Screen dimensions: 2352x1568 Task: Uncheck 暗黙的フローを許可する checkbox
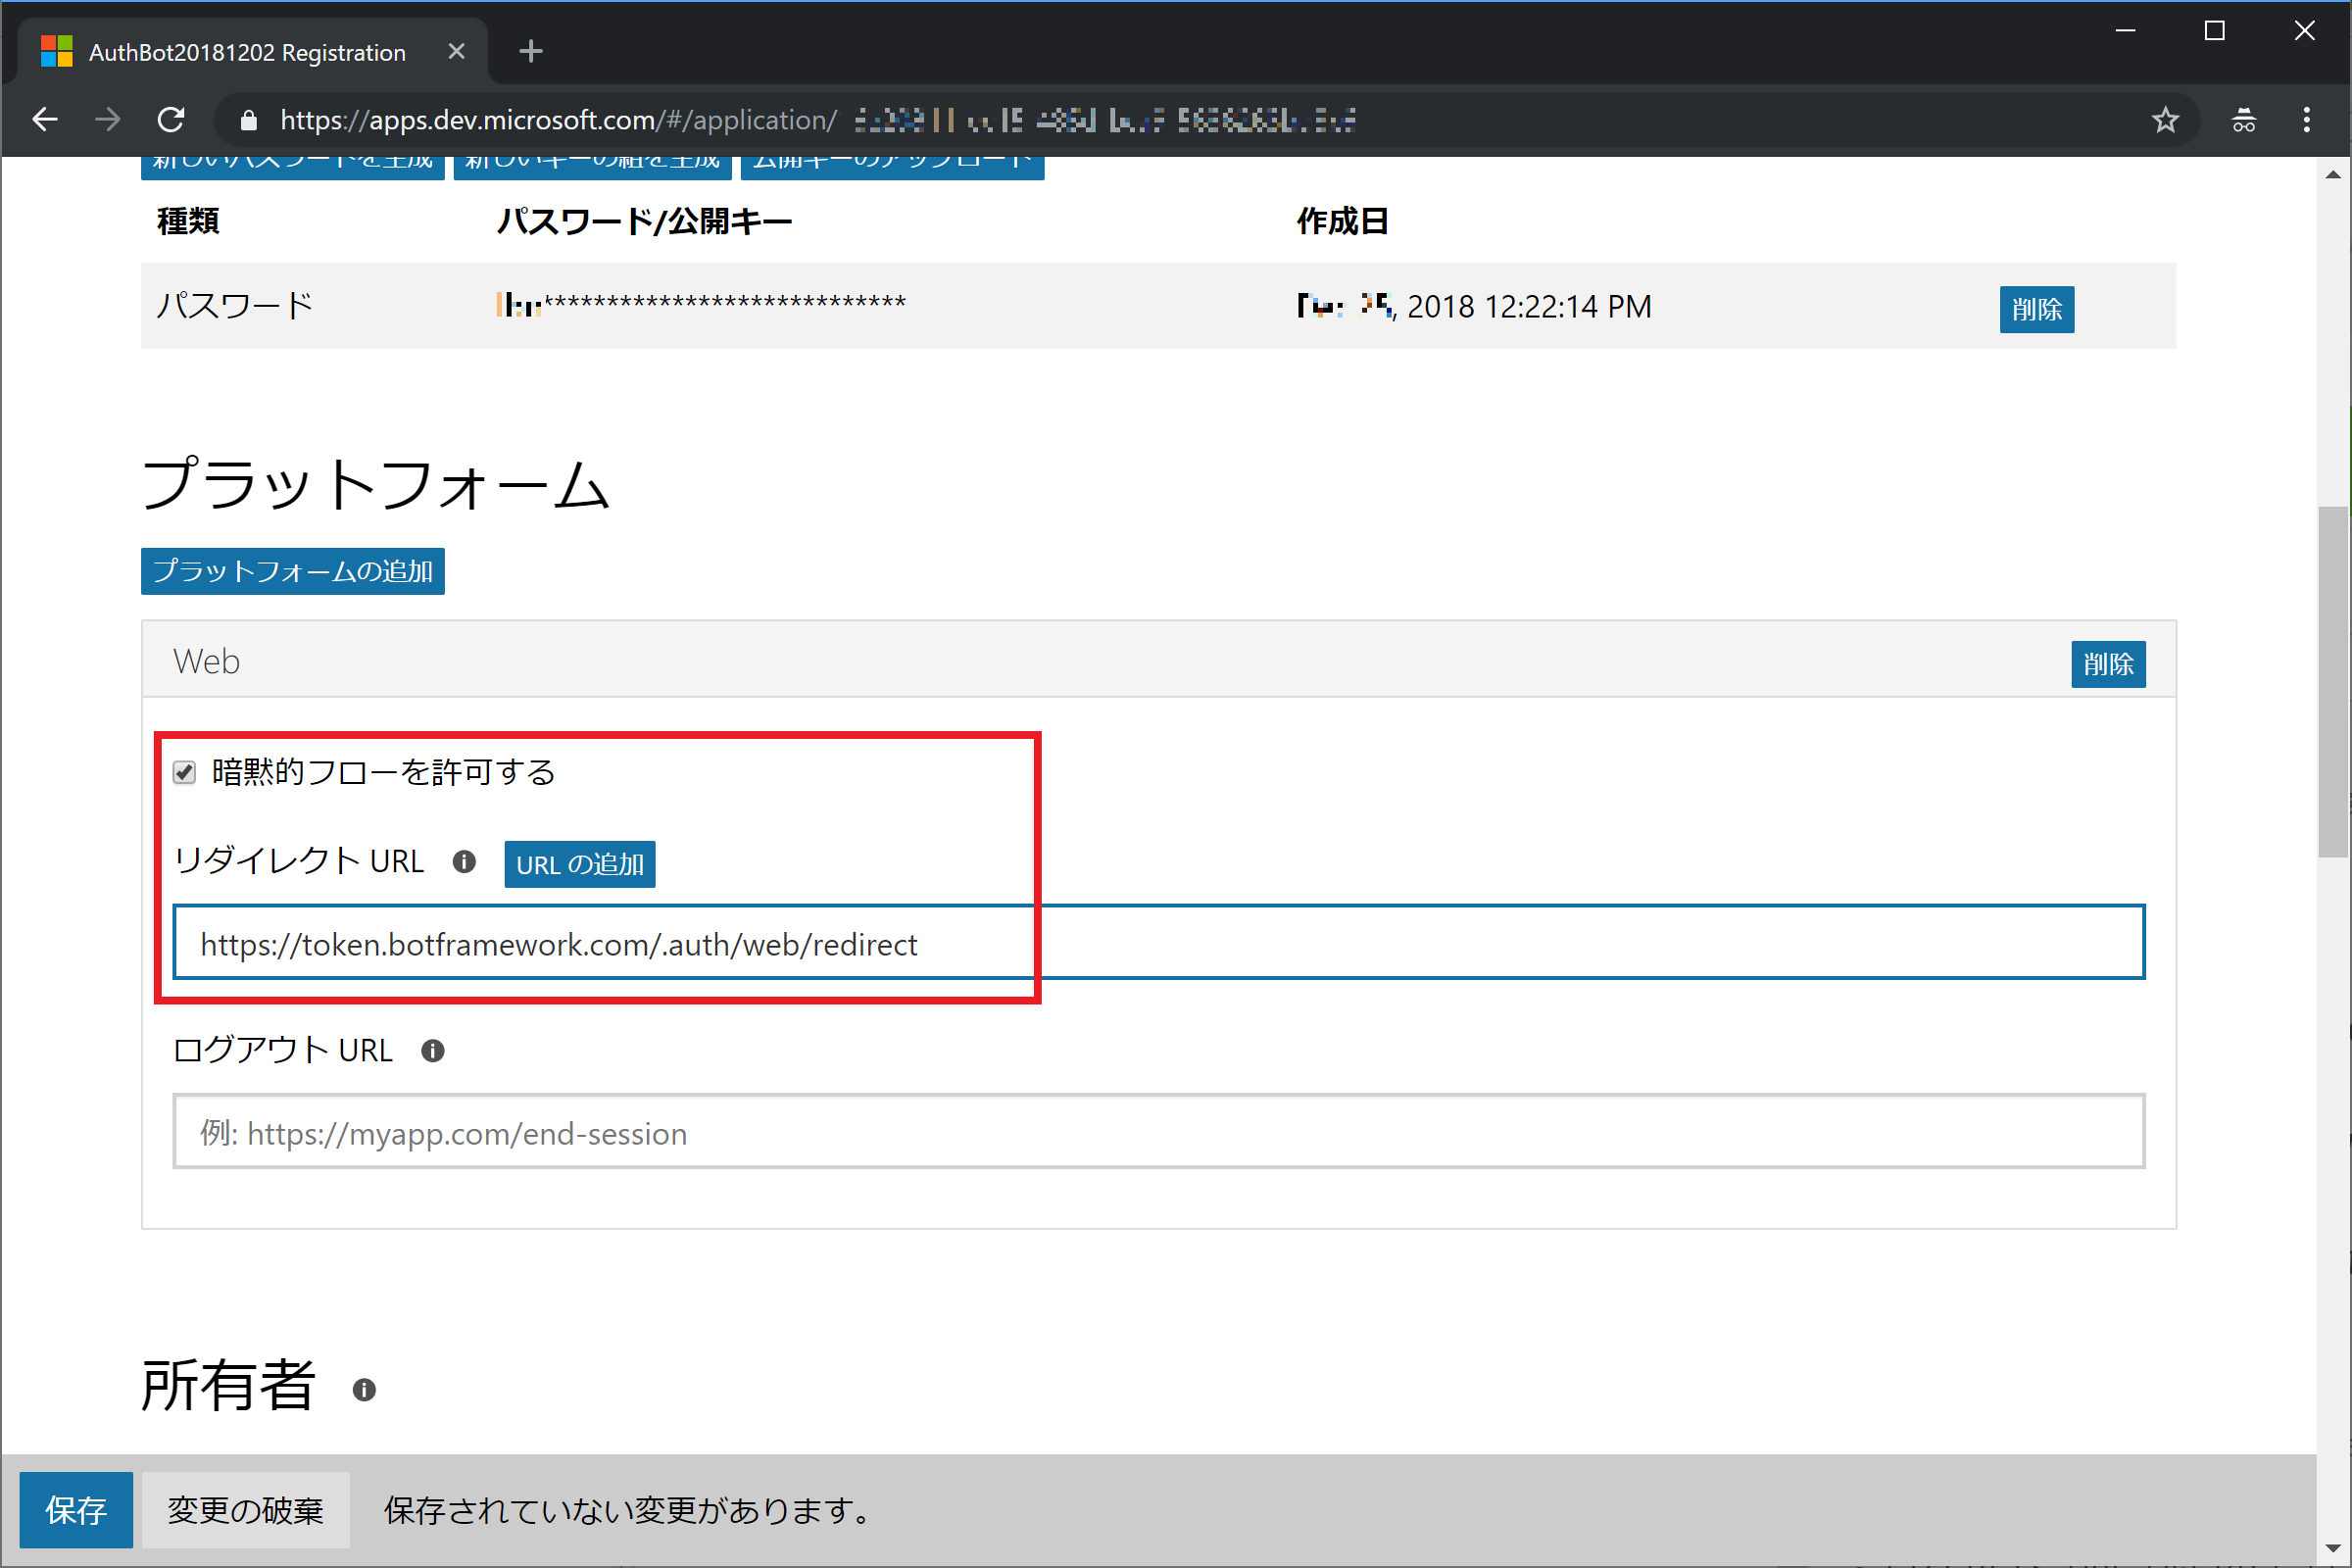coord(185,772)
